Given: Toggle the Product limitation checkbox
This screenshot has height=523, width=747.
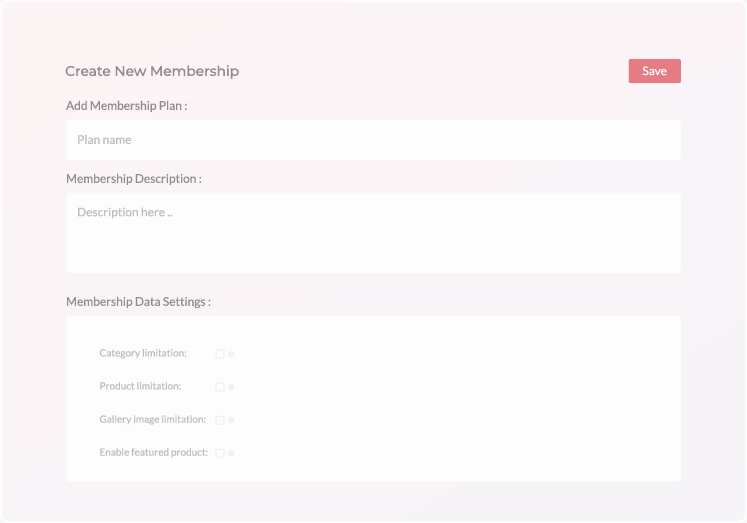Looking at the screenshot, I should click(220, 387).
